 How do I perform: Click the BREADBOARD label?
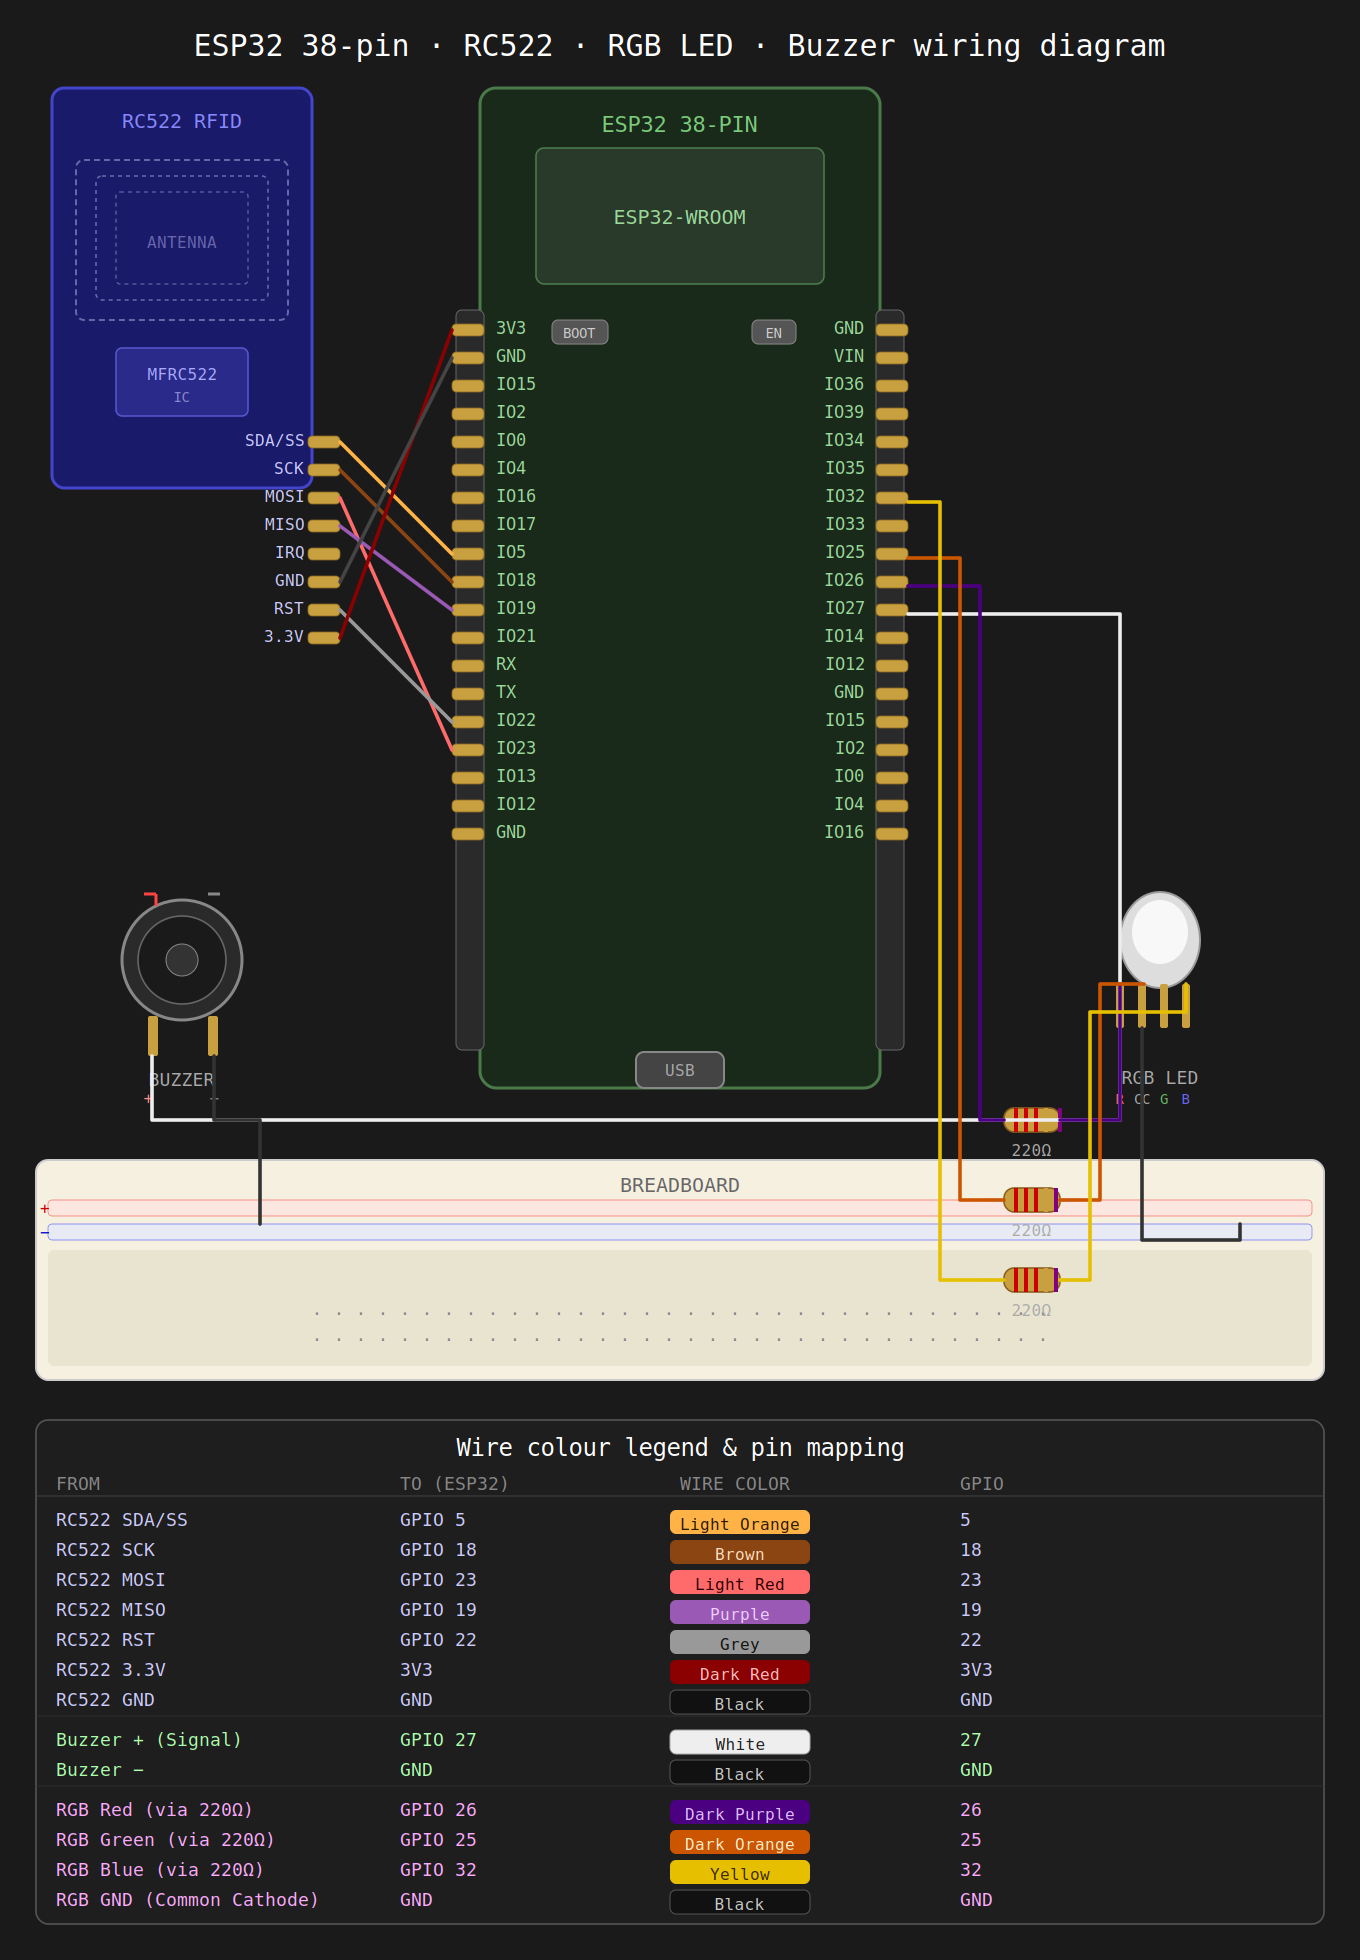[x=680, y=1185]
